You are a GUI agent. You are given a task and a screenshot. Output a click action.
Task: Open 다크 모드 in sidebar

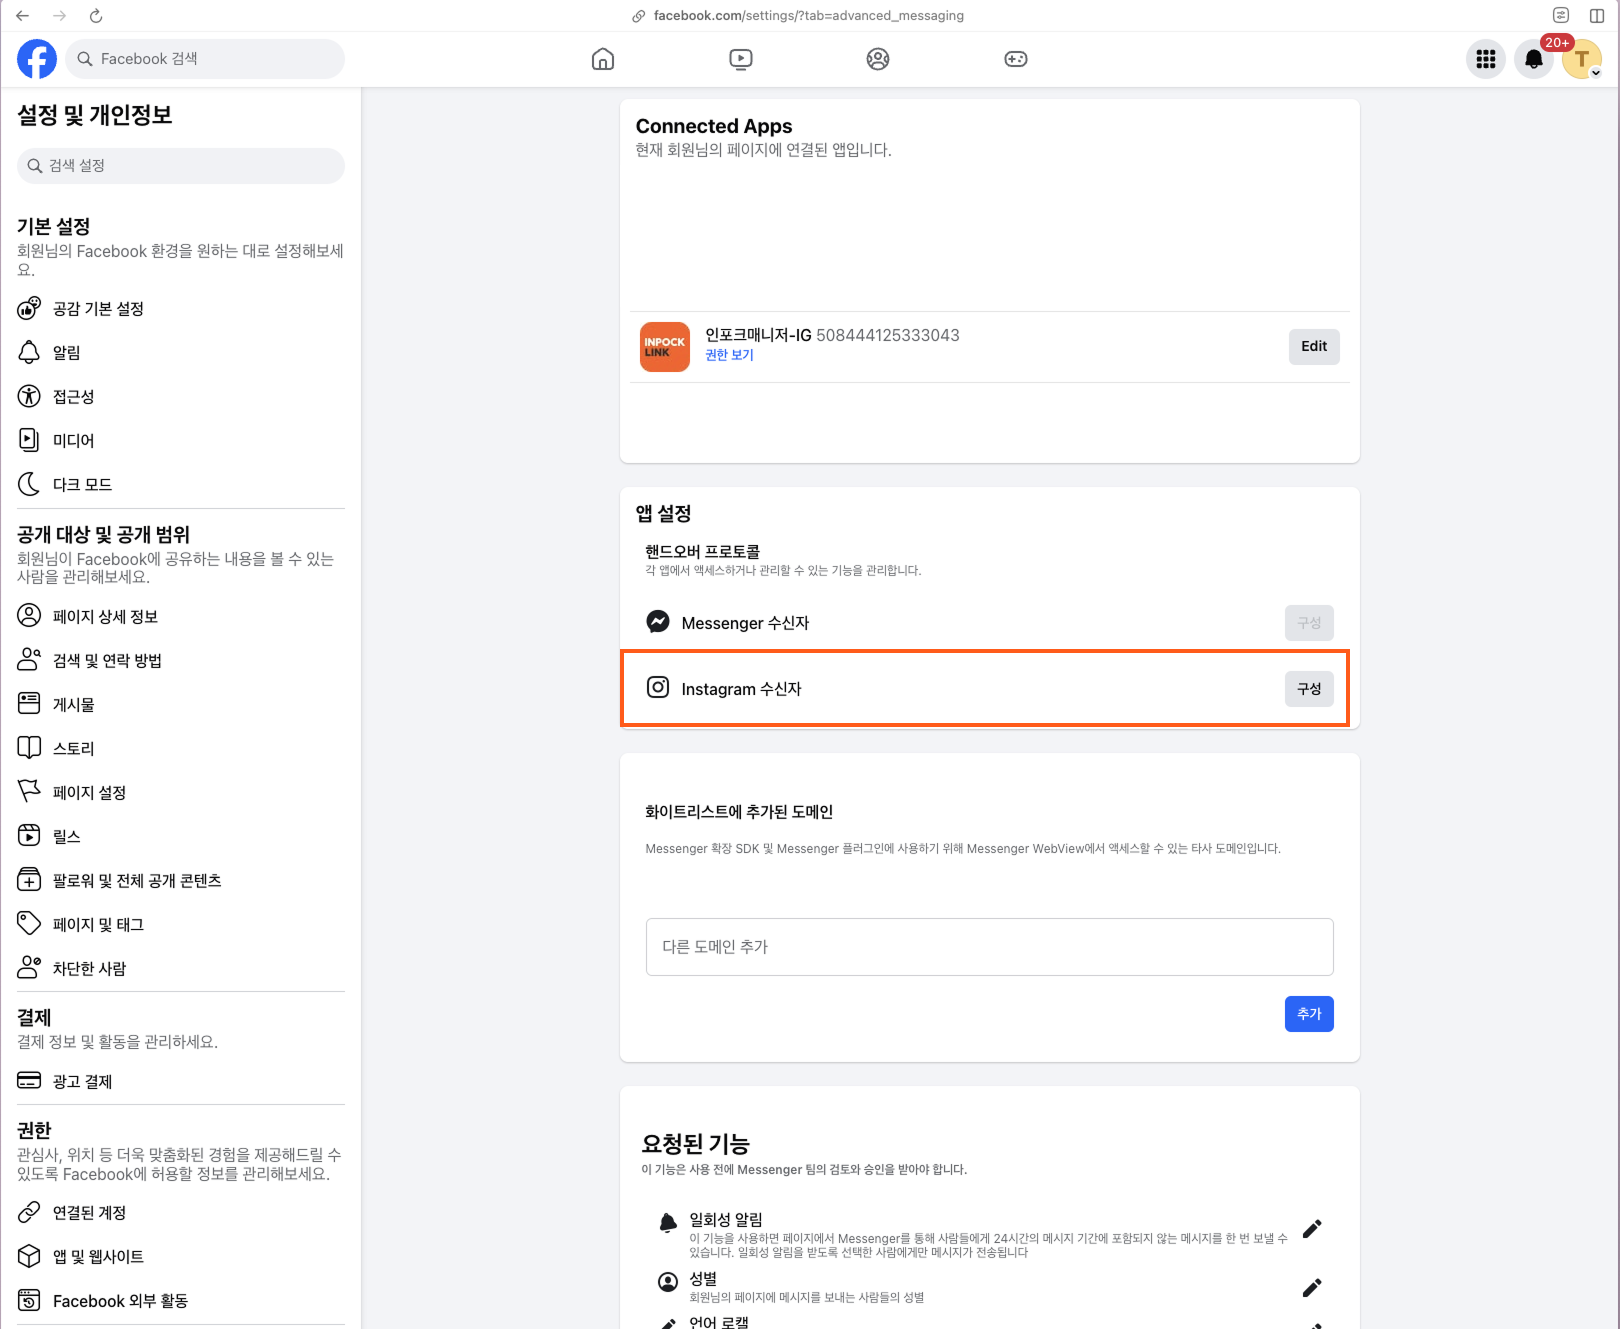pyautogui.click(x=181, y=485)
